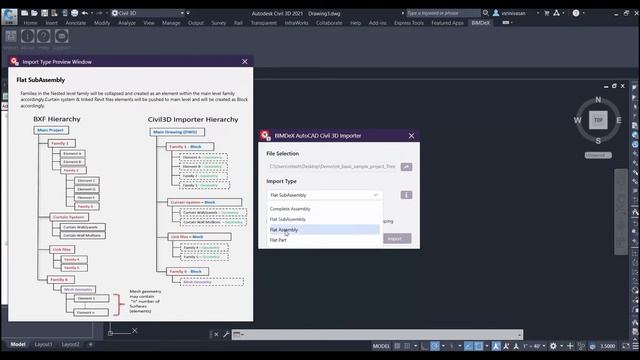Open the coordinate system dropdown below the ViewCube
The height and width of the screenshot is (360, 640).
pos(598,155)
